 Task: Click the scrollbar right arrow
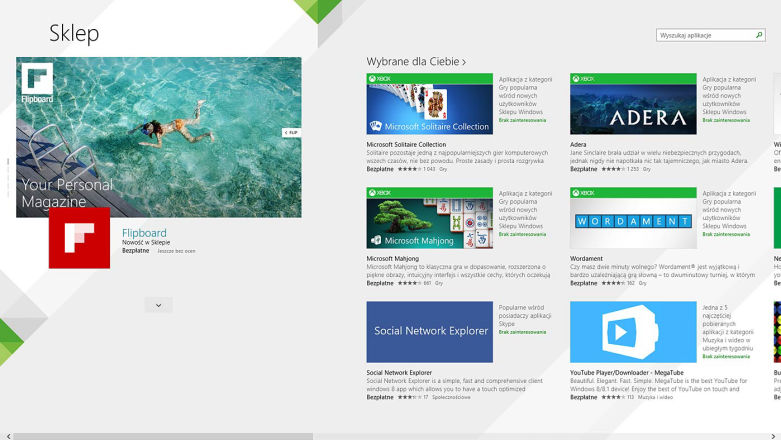pyautogui.click(x=773, y=437)
